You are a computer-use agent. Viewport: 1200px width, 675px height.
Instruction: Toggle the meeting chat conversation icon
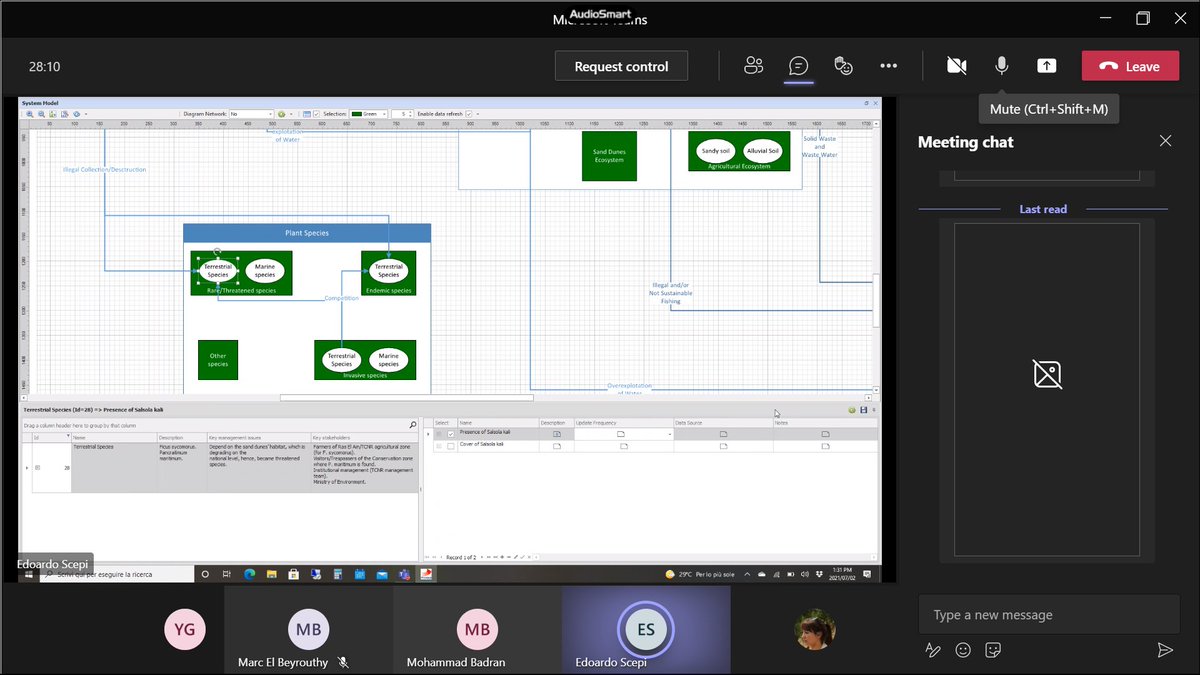coord(798,66)
